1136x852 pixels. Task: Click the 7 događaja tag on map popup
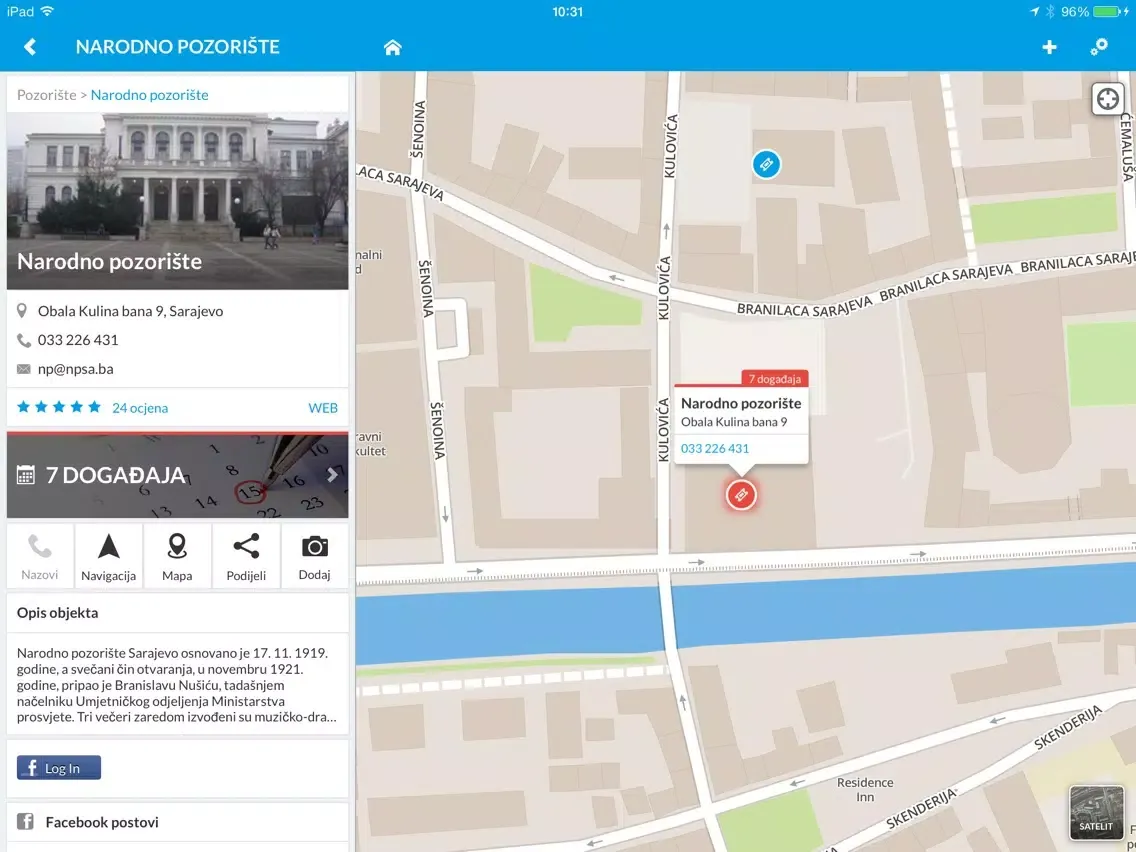pyautogui.click(x=774, y=379)
